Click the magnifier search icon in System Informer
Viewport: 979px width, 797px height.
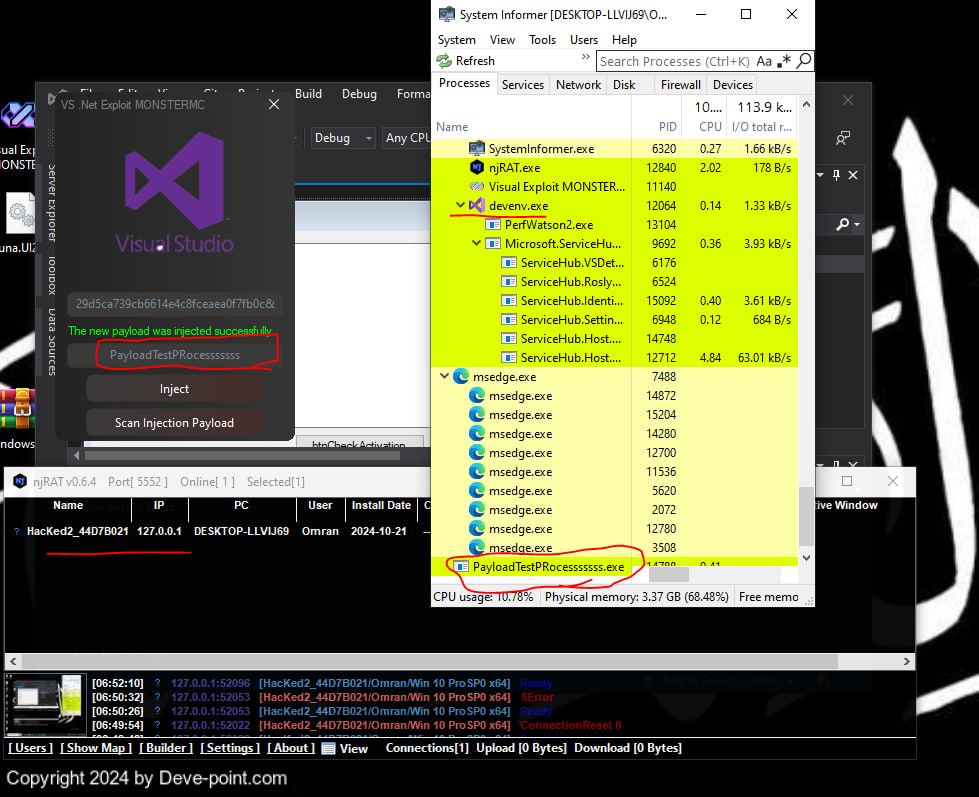tap(802, 61)
